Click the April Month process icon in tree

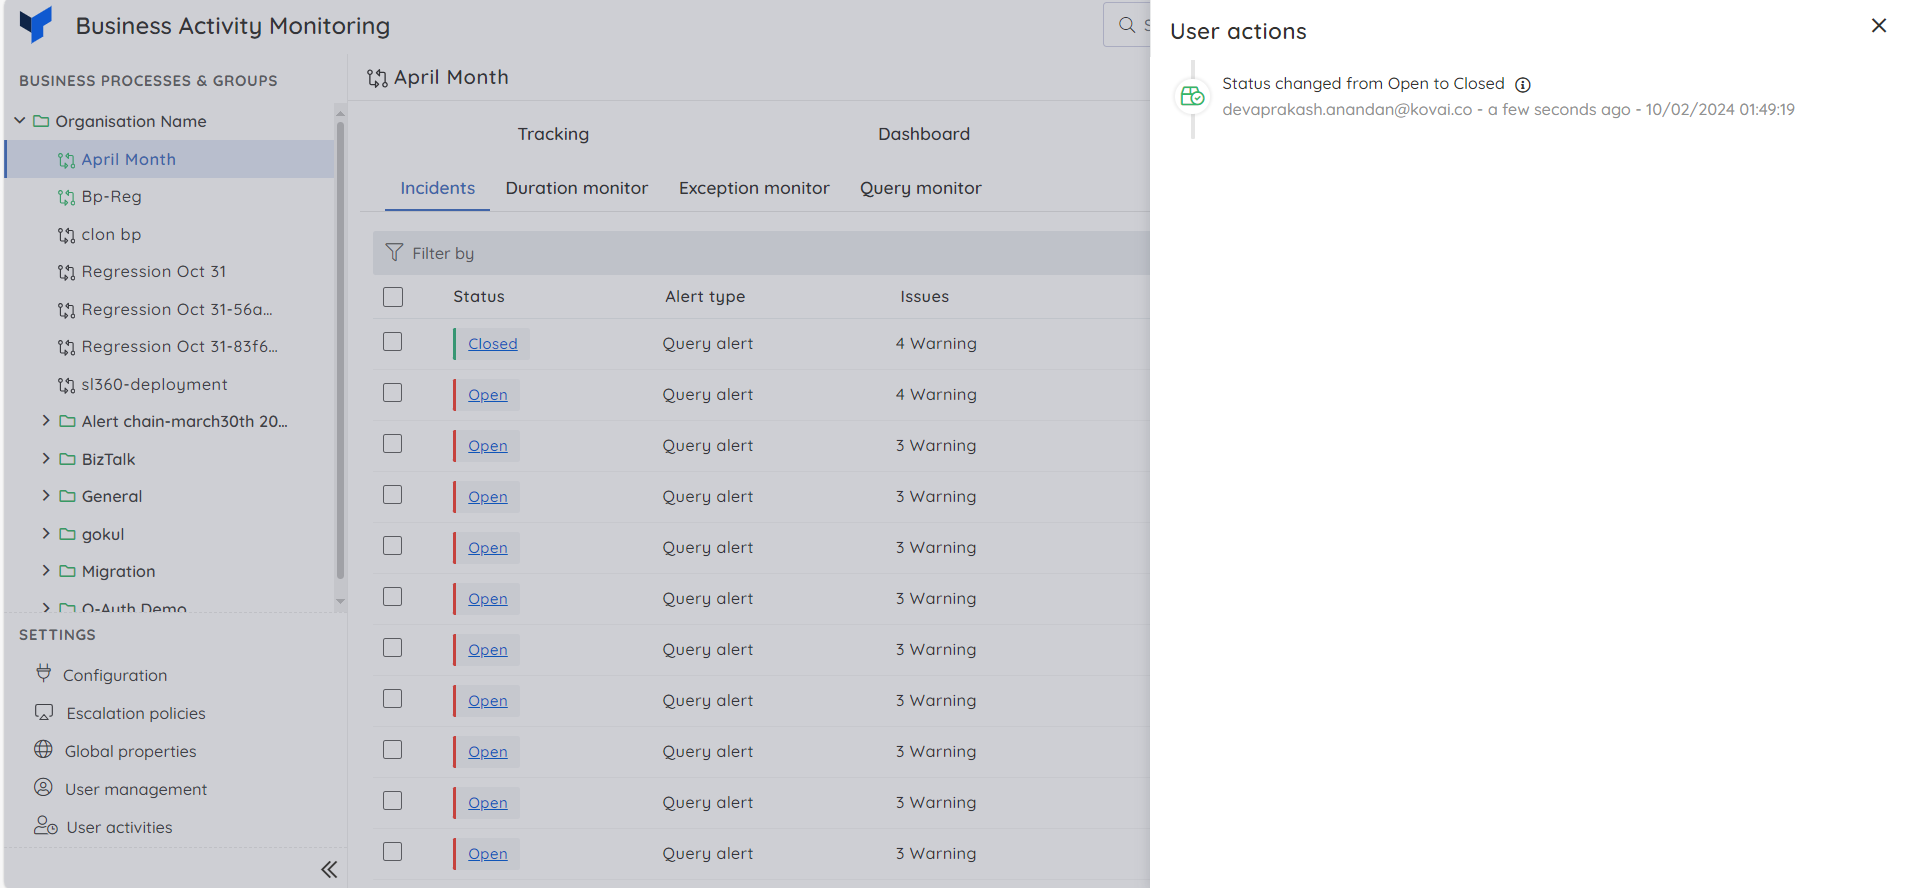pyautogui.click(x=67, y=160)
